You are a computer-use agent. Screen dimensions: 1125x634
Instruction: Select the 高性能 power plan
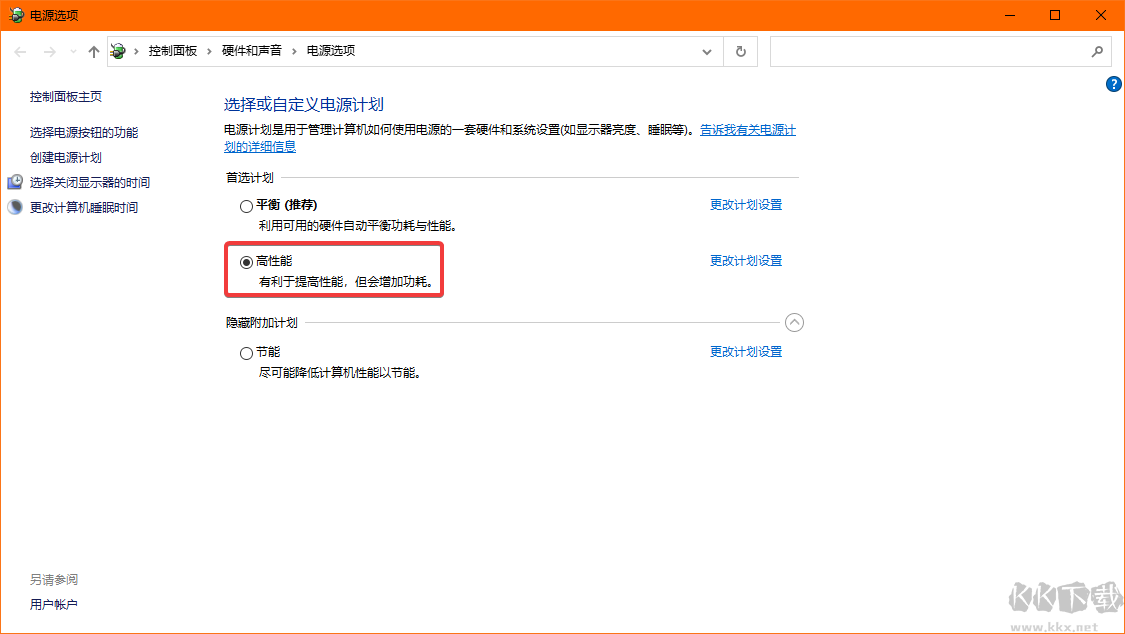[247, 262]
